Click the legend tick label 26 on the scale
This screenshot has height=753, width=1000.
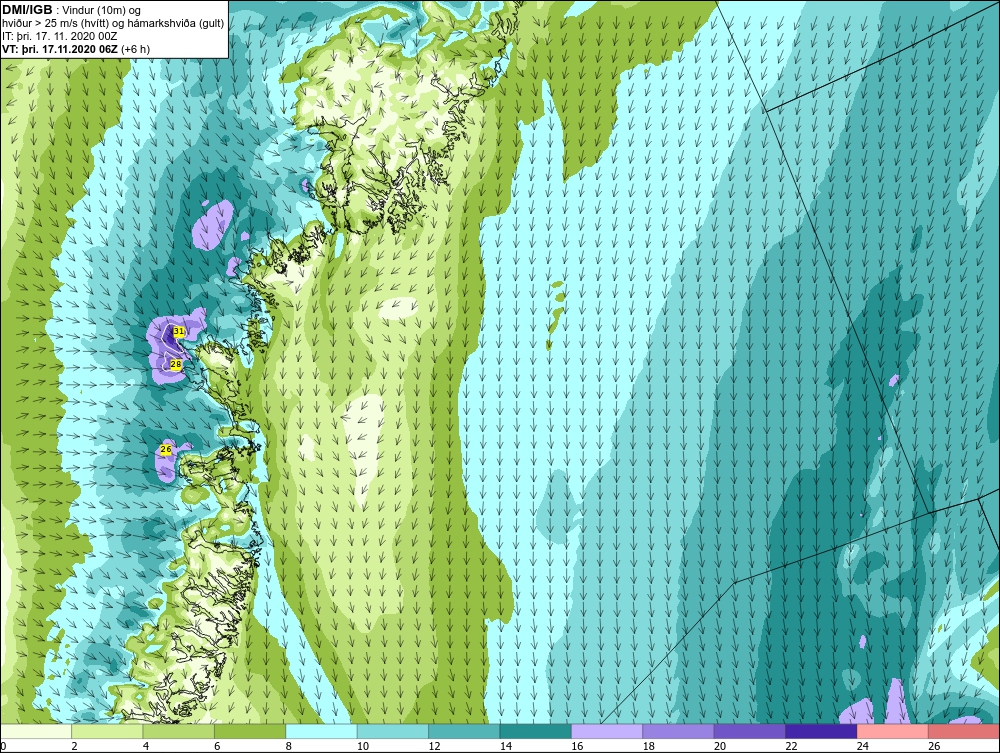[934, 746]
